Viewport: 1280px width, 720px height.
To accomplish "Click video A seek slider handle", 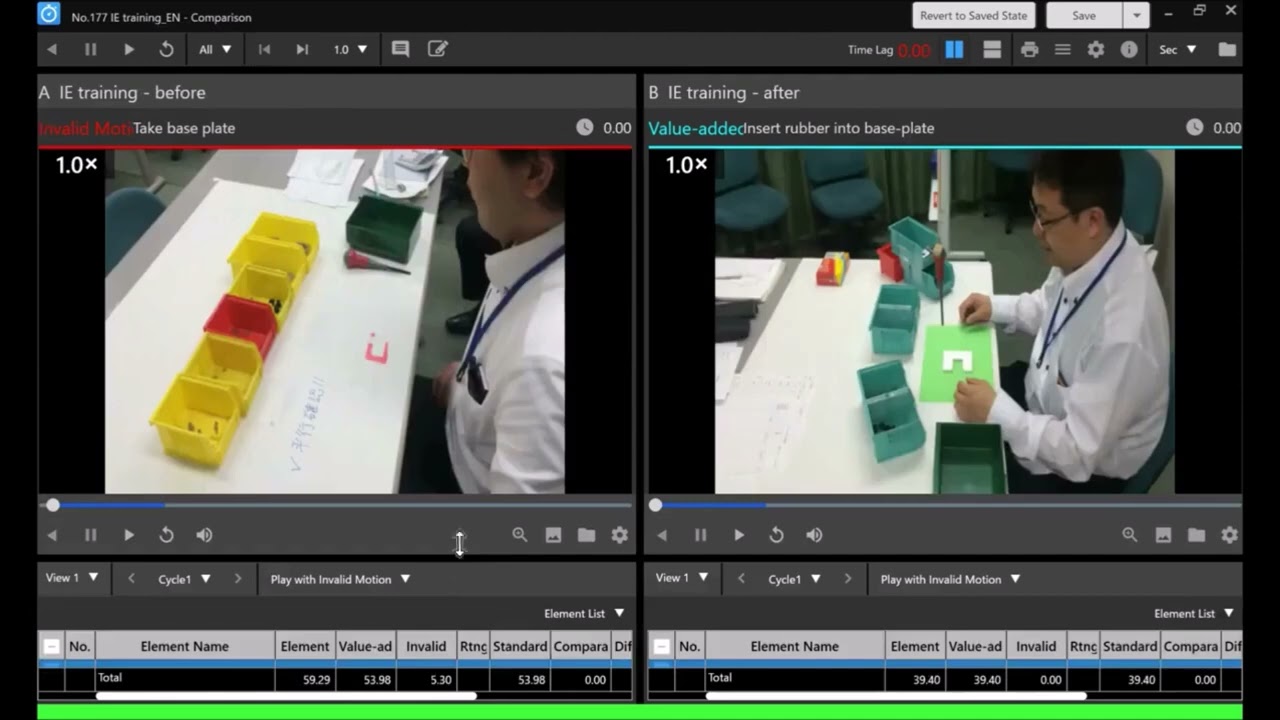I will pos(53,505).
